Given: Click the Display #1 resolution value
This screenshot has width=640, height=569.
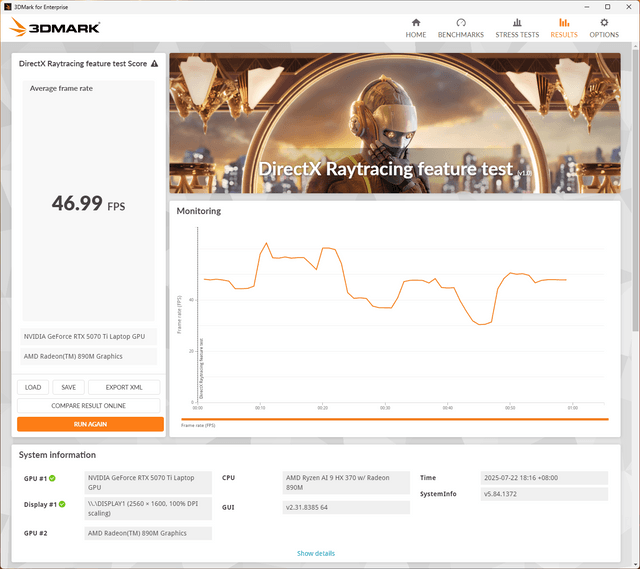Looking at the screenshot, I should (148, 509).
